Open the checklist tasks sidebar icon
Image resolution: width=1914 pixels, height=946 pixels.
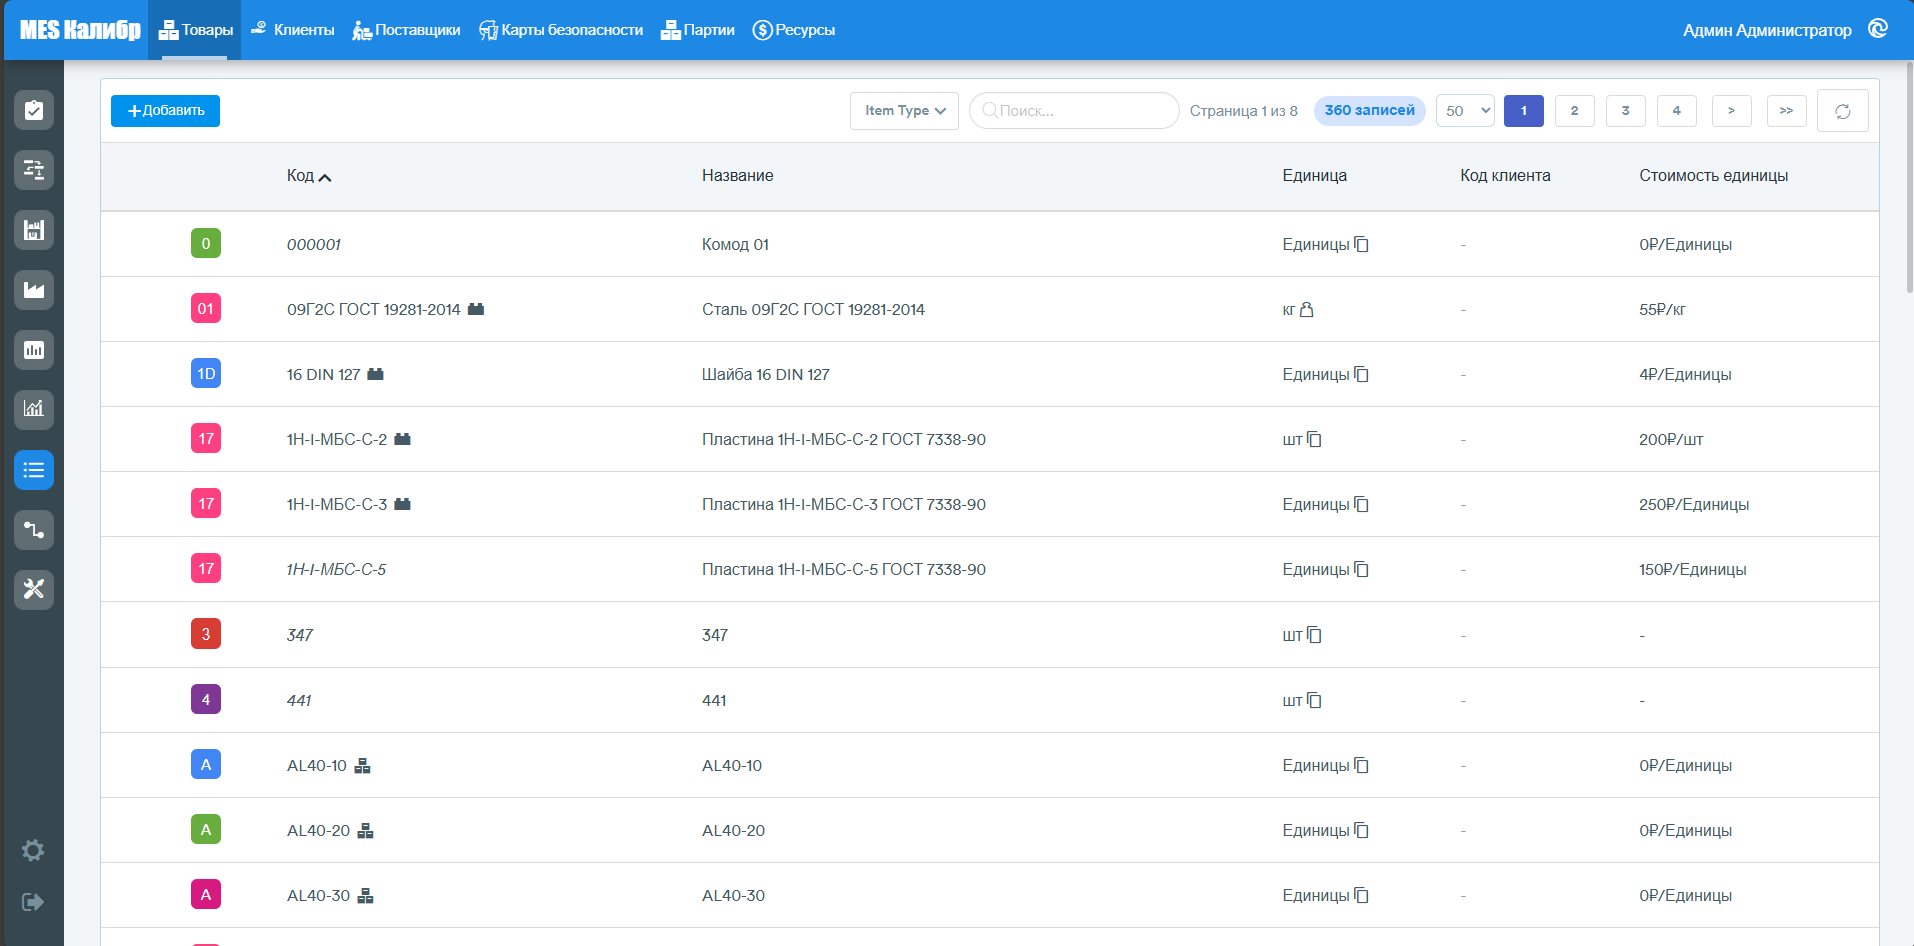pos(34,110)
